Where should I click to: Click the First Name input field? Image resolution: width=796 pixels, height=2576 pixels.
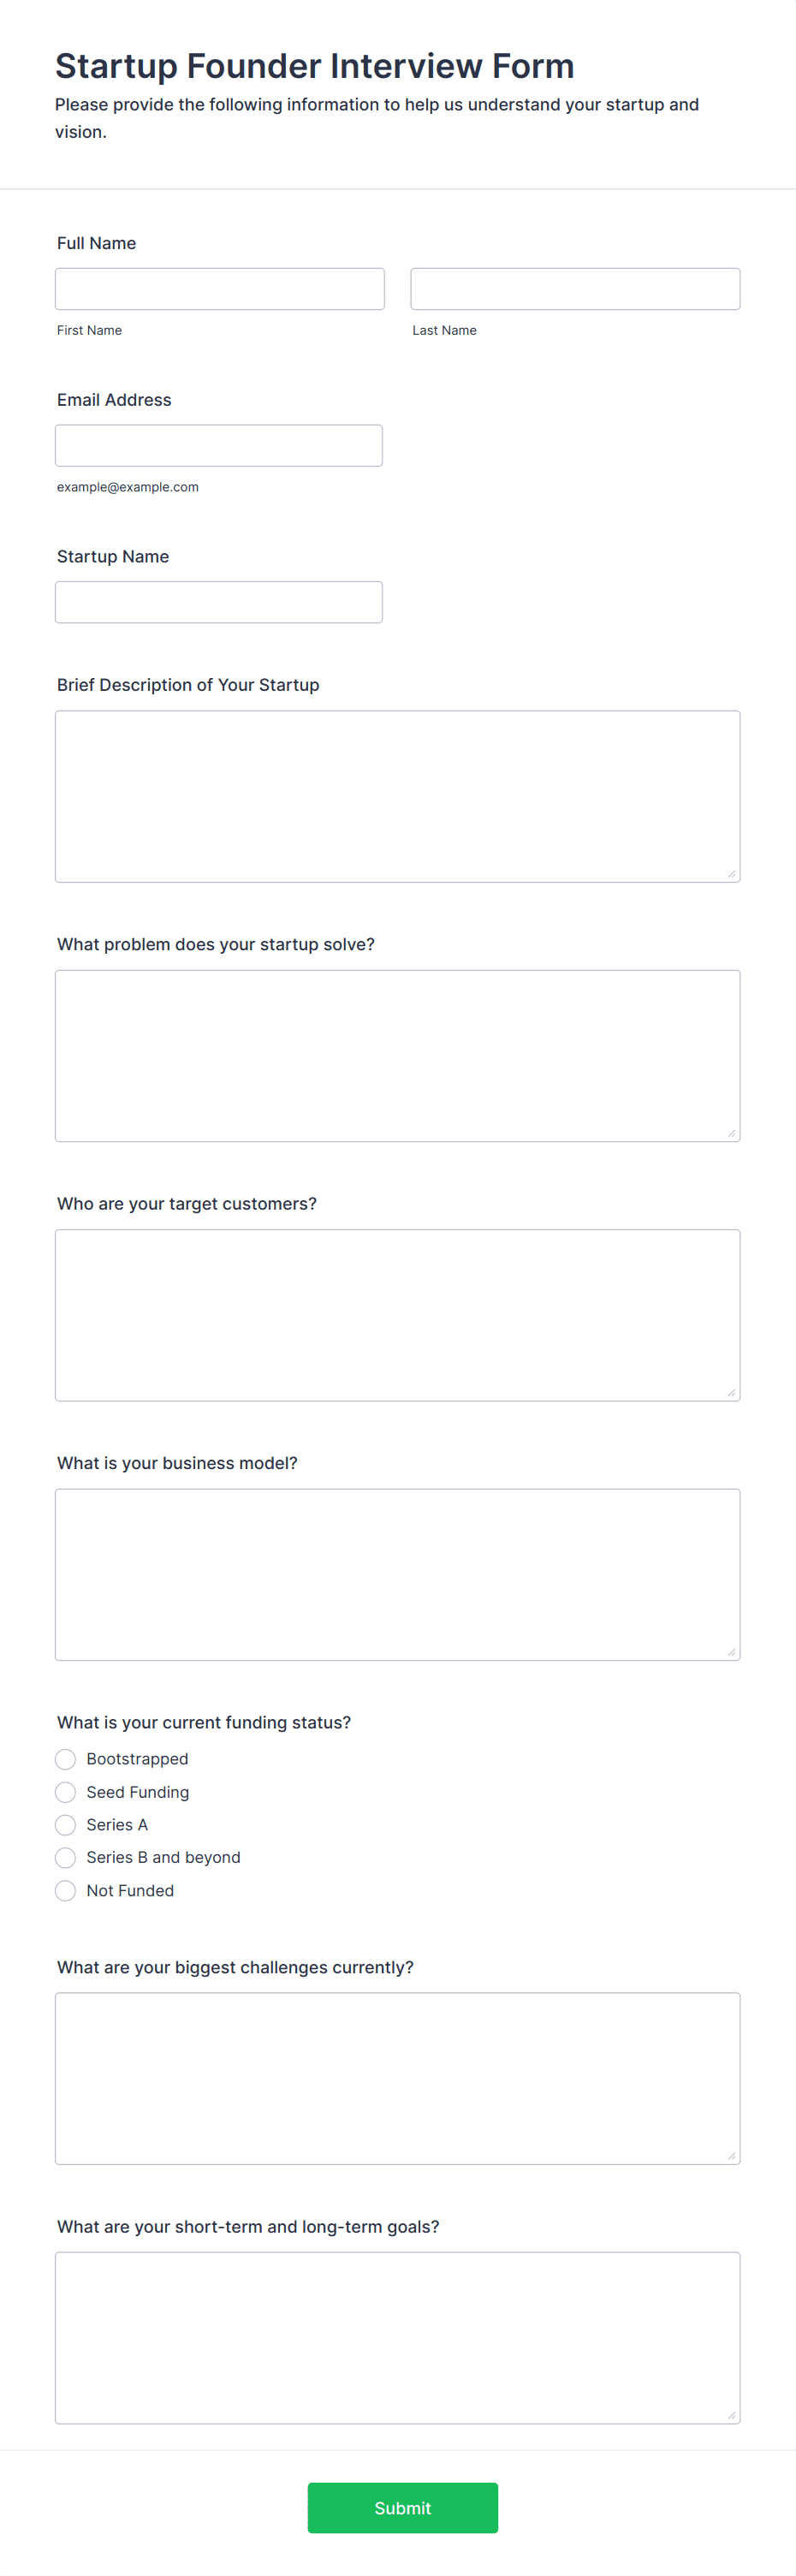pyautogui.click(x=219, y=289)
